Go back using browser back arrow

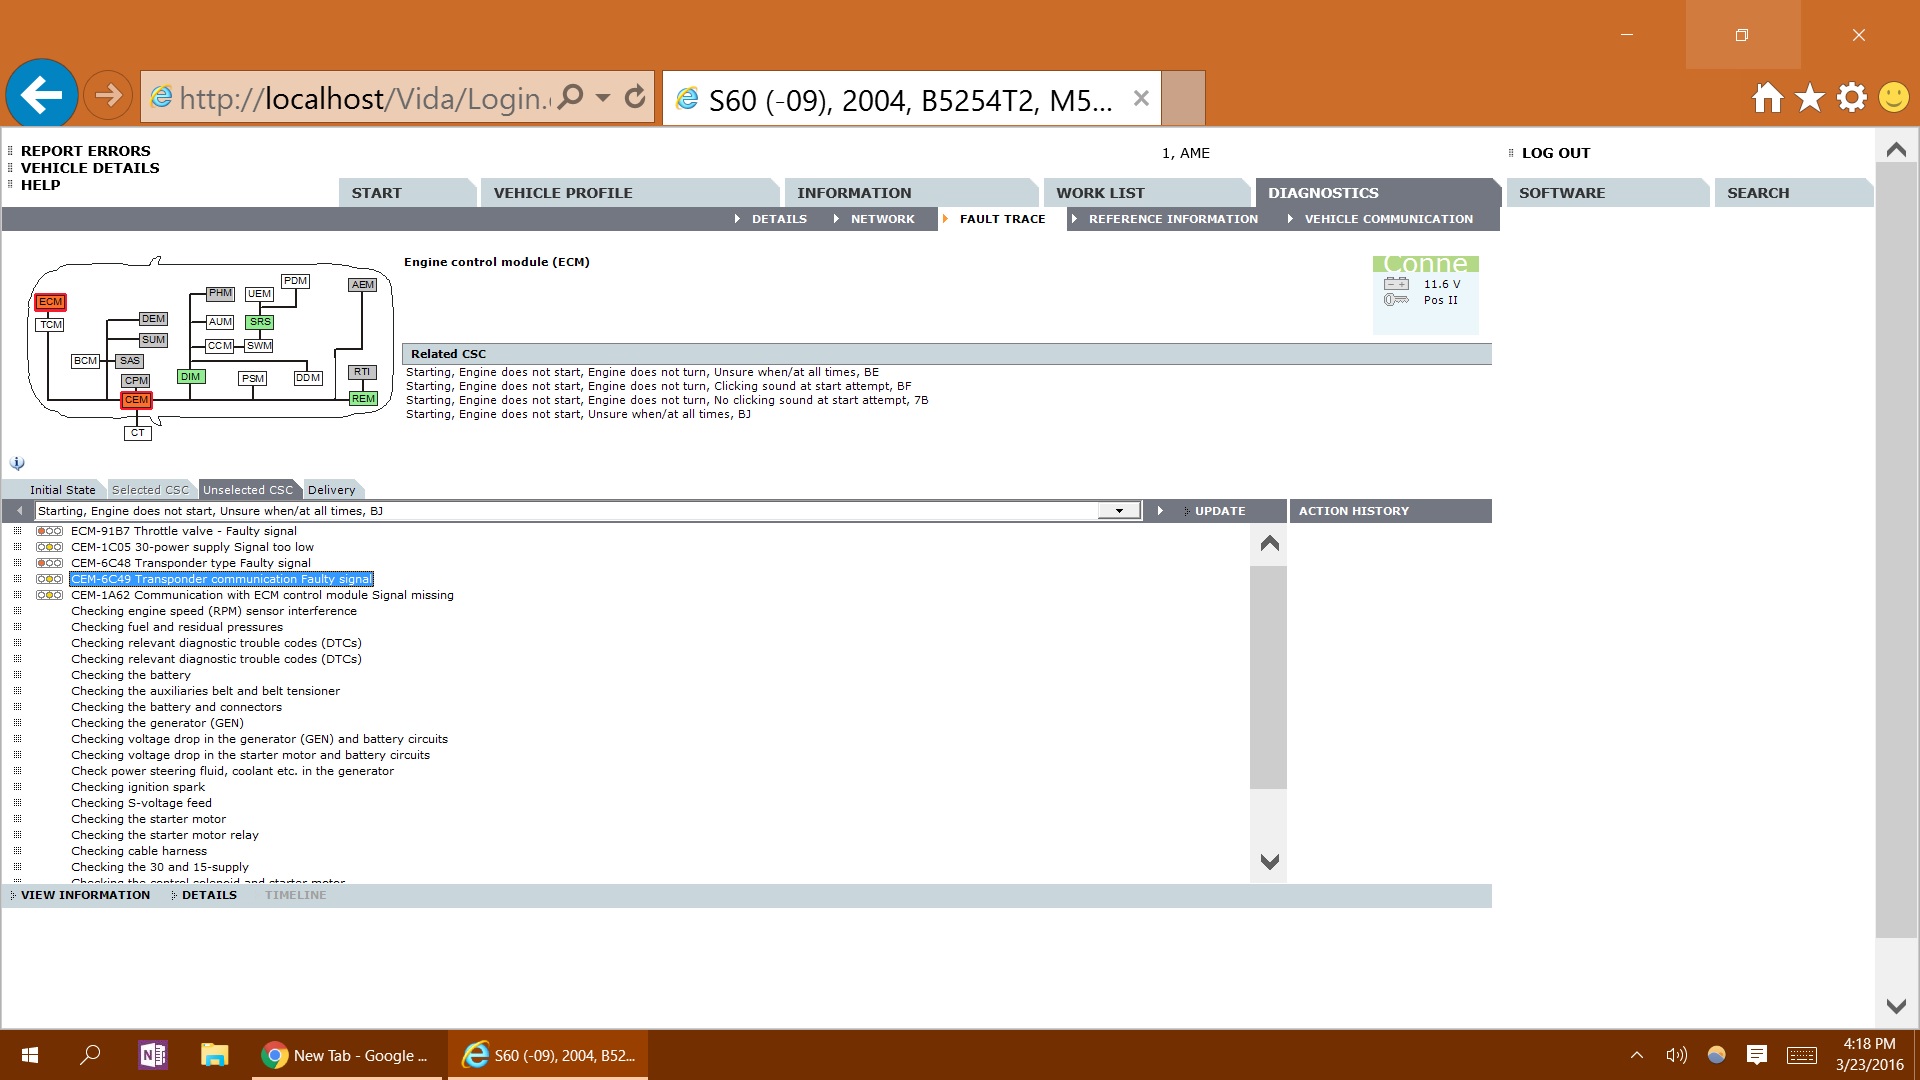click(42, 96)
